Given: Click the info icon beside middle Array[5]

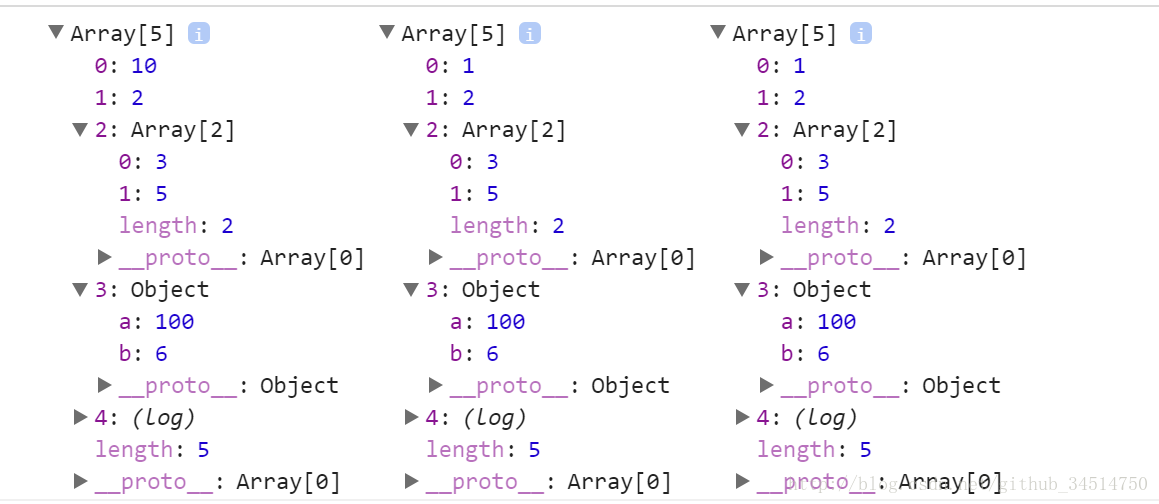Looking at the screenshot, I should 530,33.
